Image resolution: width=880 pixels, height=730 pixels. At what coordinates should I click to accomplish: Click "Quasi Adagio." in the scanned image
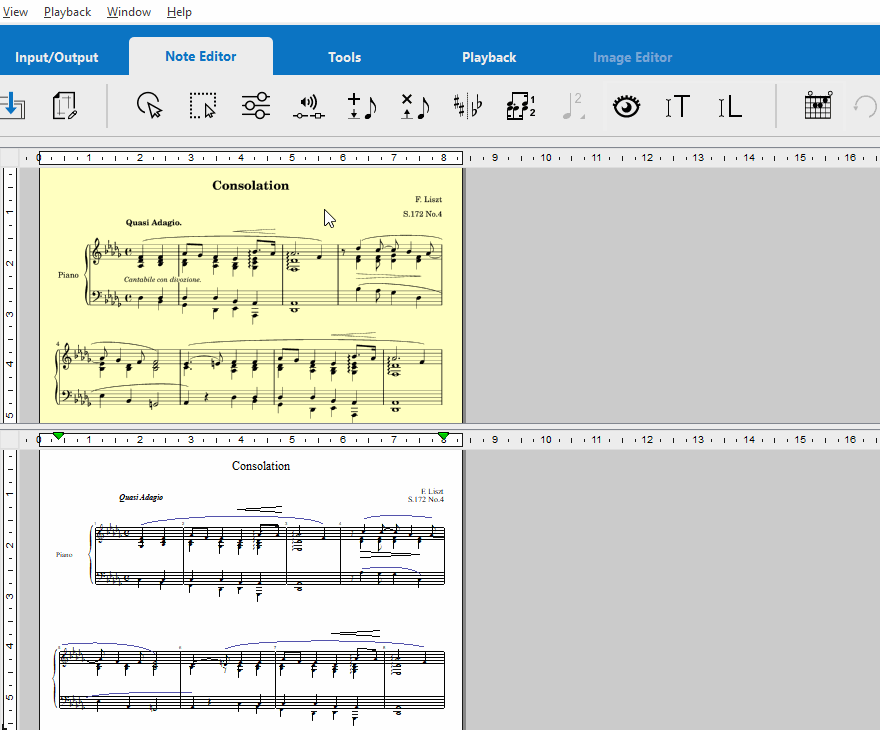154,222
